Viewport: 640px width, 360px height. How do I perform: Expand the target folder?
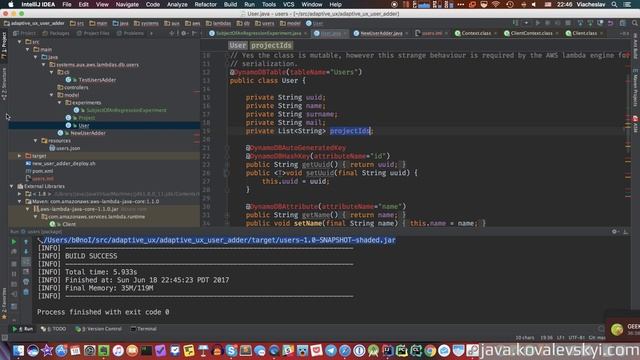(x=19, y=156)
